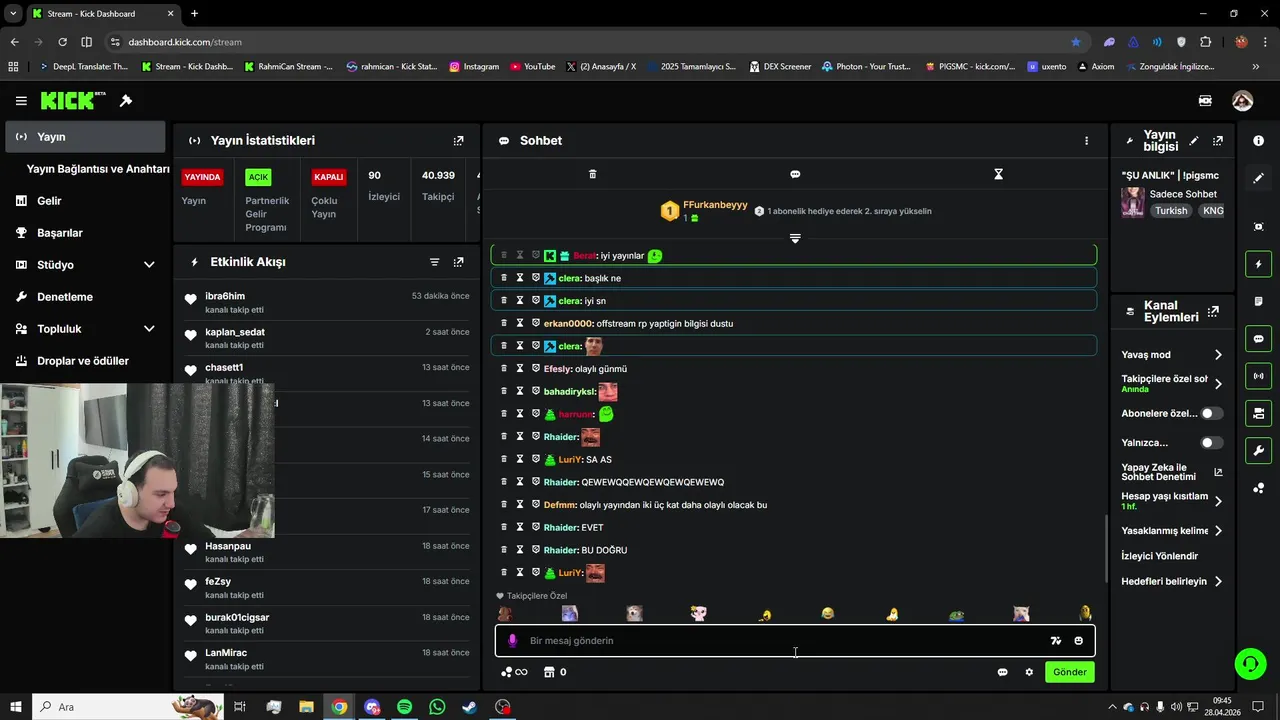This screenshot has width=1280, height=720.
Task: Edit Yayın bilgisi with the pencil icon
Action: [1194, 141]
